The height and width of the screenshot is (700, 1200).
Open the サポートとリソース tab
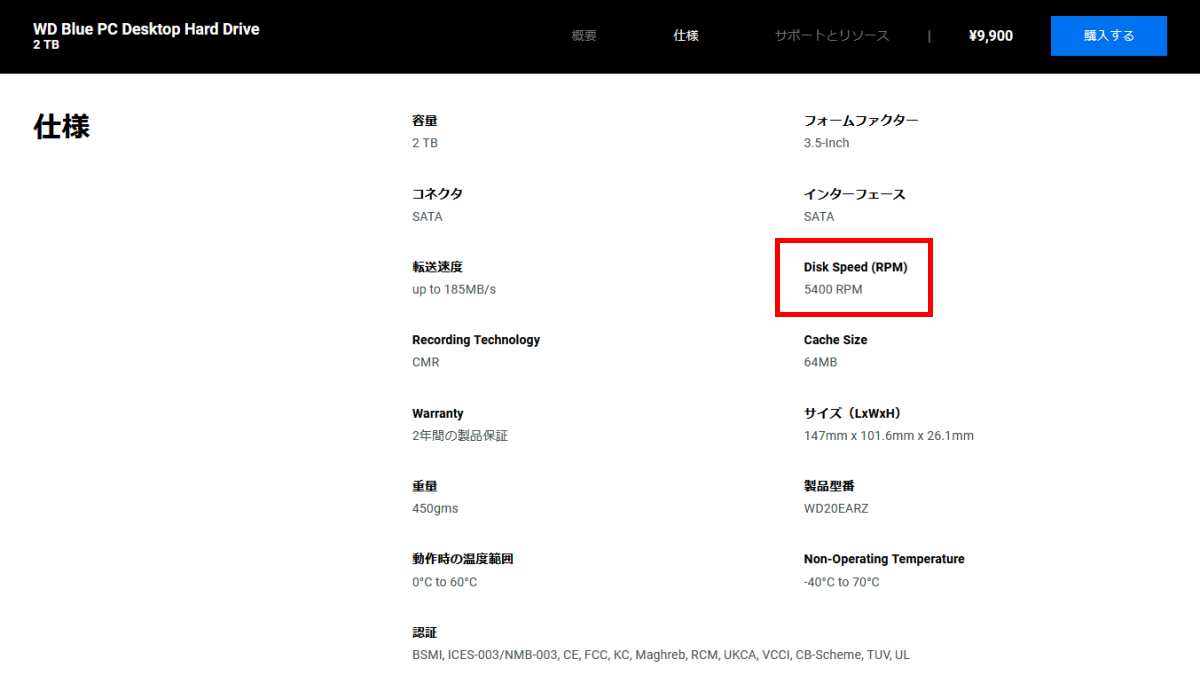[831, 36]
